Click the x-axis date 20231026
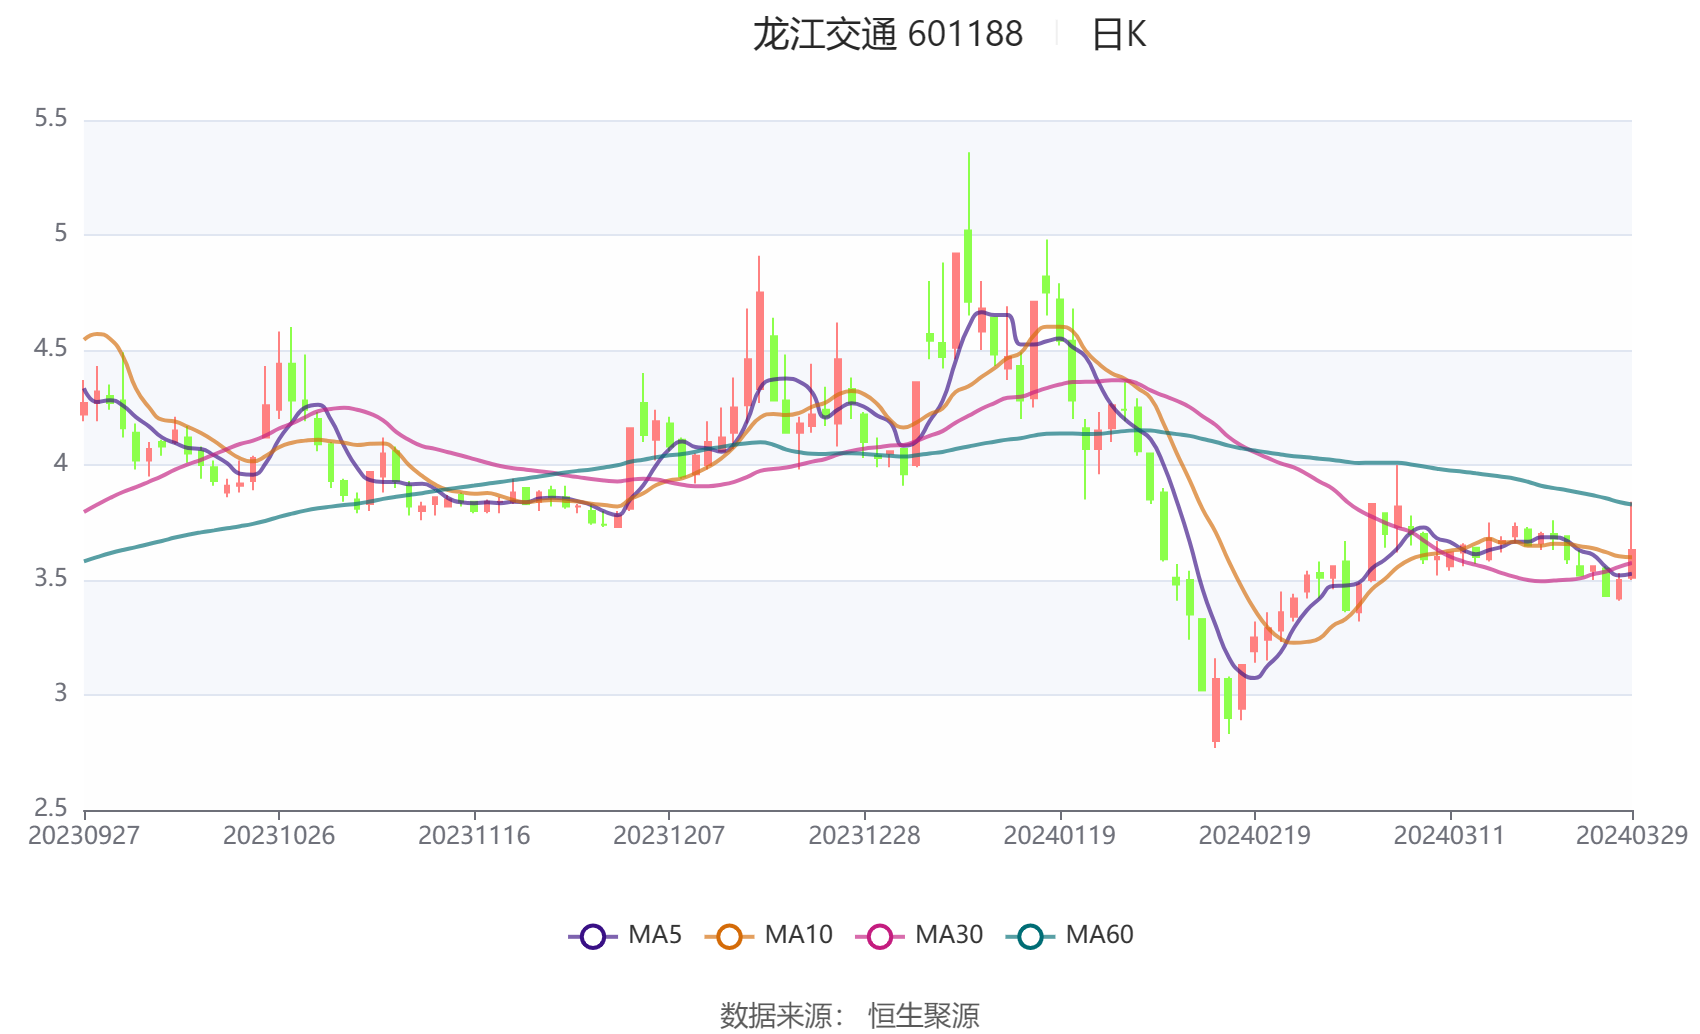 click(x=279, y=835)
